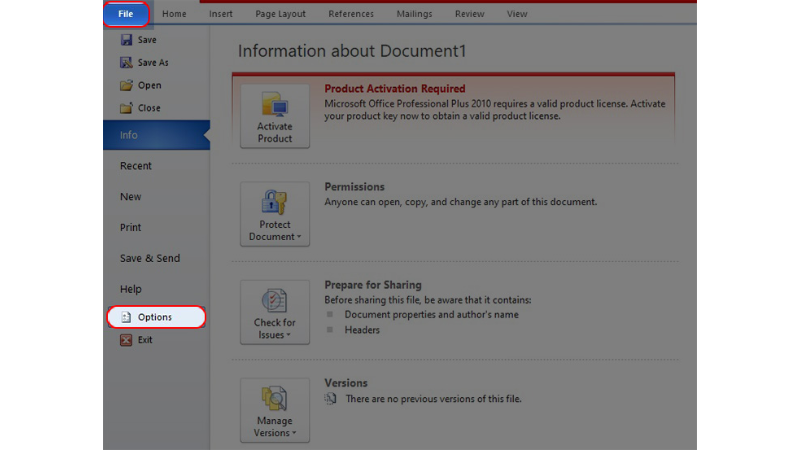Screen dimensions: 800x450
Task: Expand the Manage Versions dropdown
Action: click(x=275, y=410)
